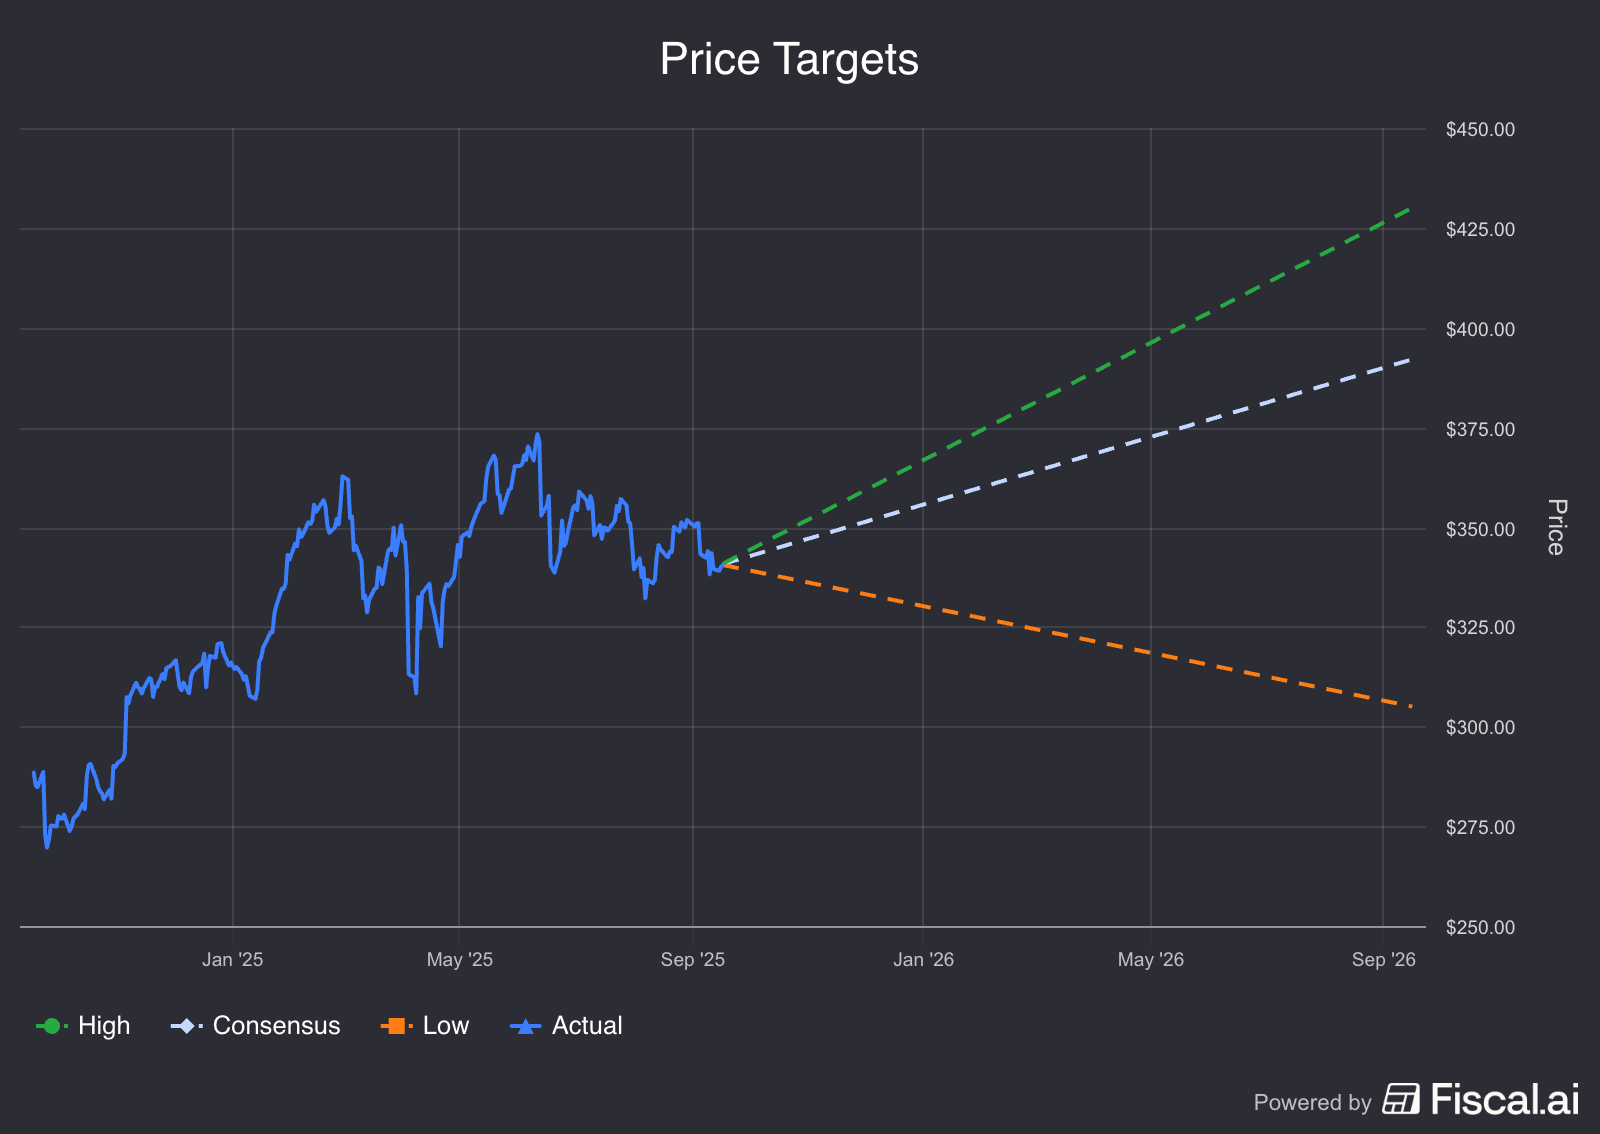This screenshot has width=1600, height=1134.
Task: Click the $300.00 y-axis label
Action: (1480, 728)
